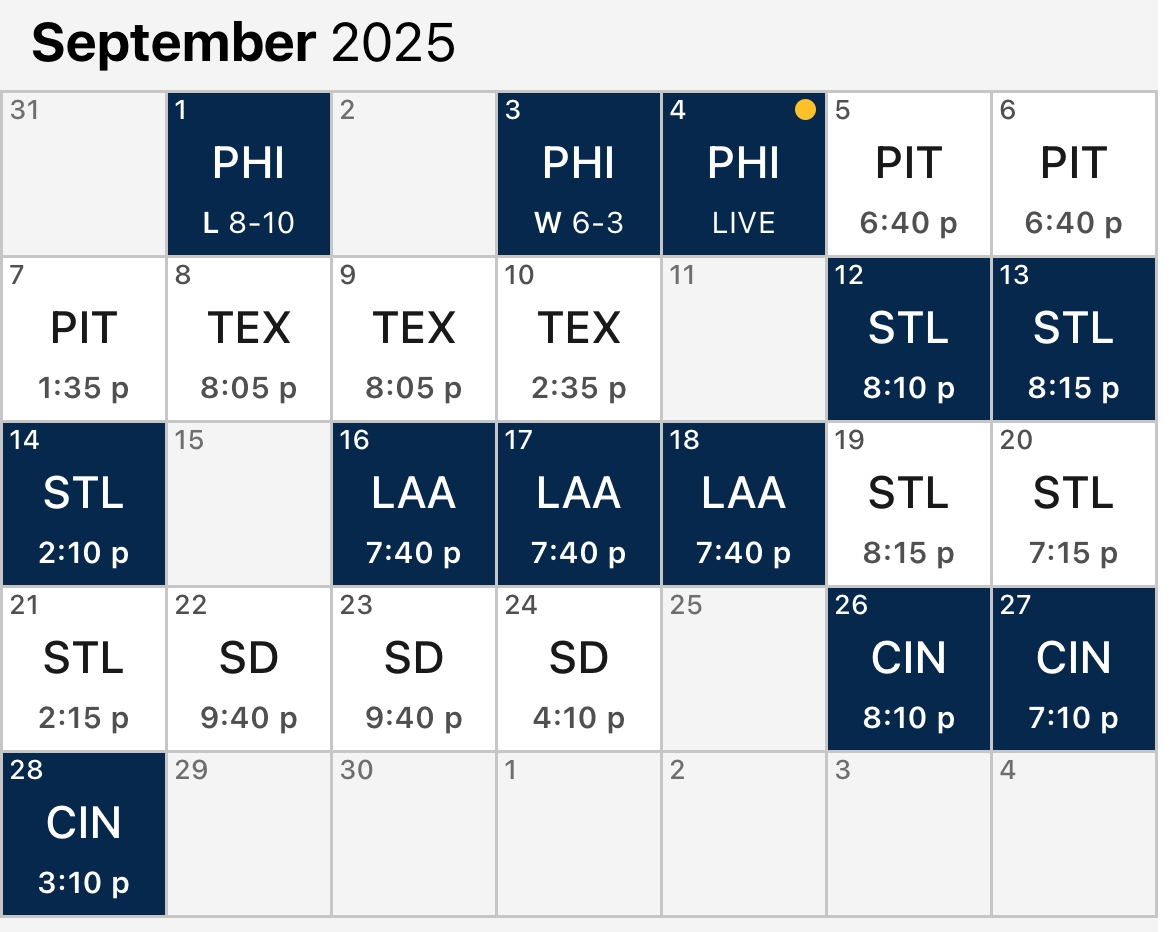Click the empty September 11 off day

click(744, 339)
